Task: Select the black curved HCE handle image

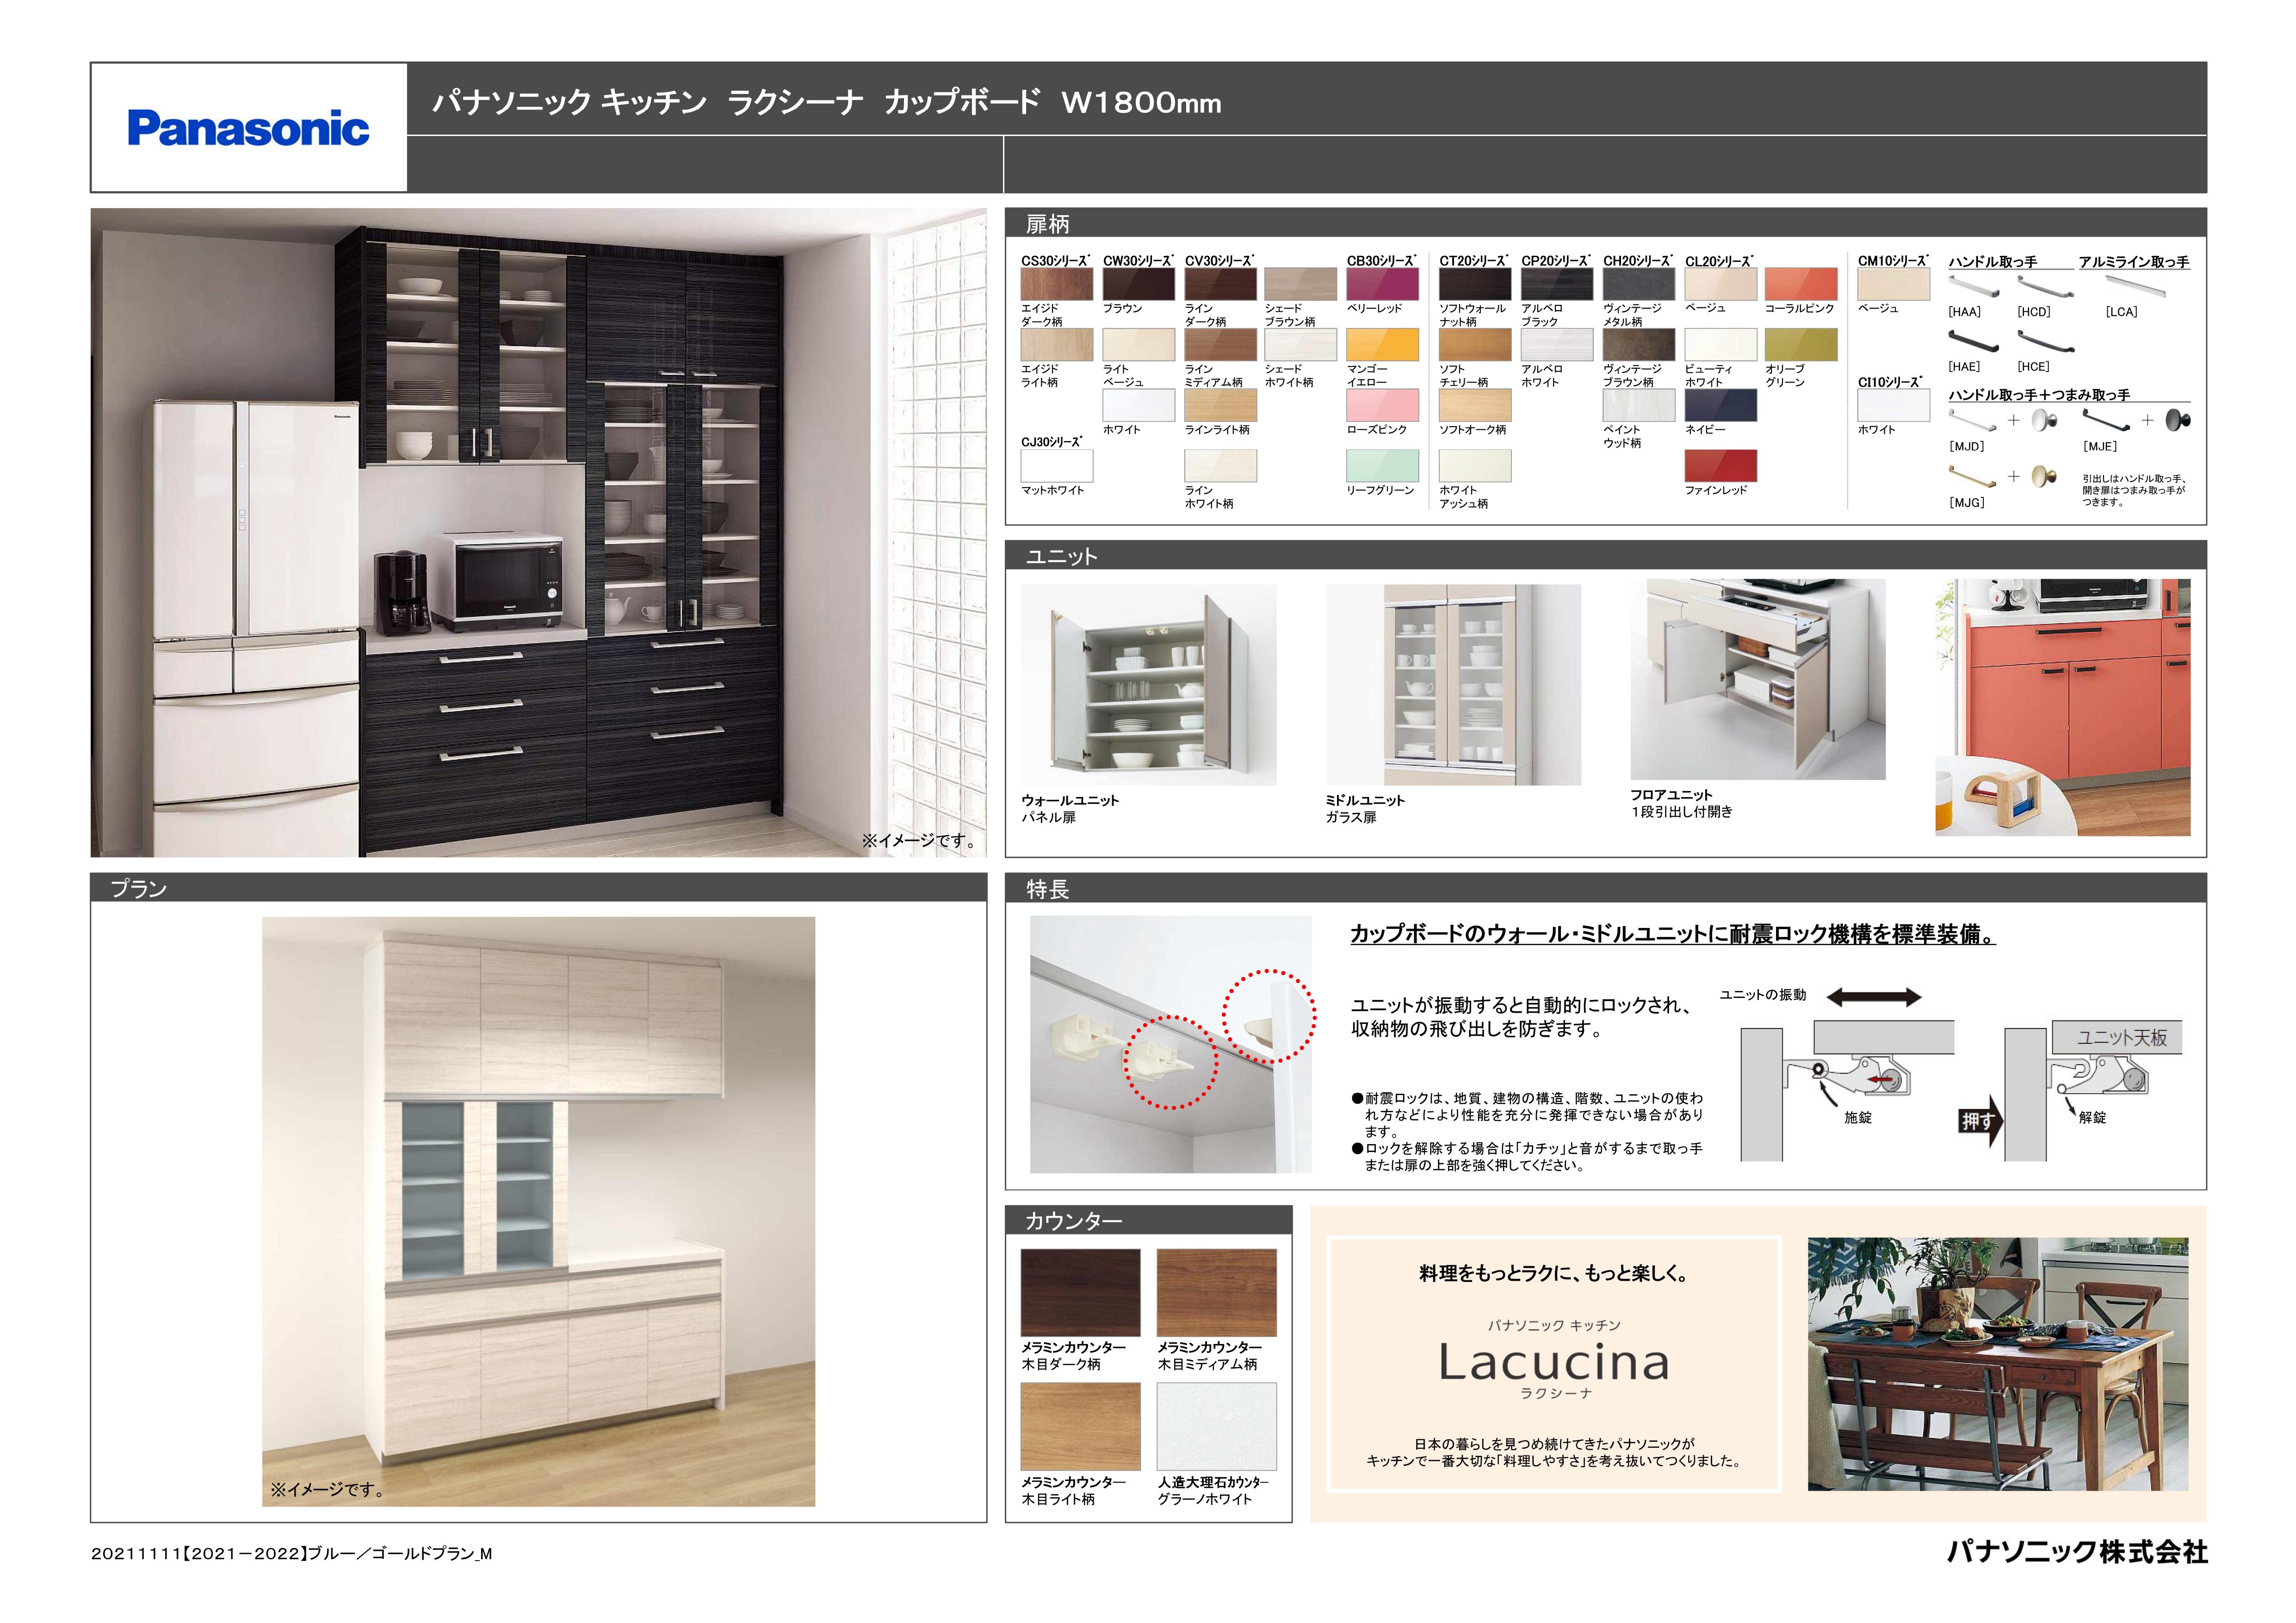Action: click(2046, 341)
